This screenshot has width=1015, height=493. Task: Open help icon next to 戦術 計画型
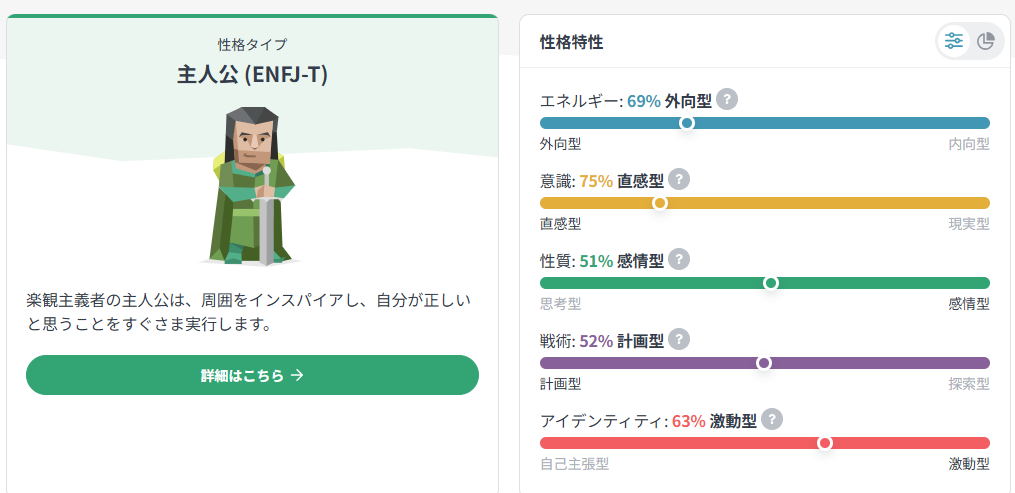pos(678,339)
